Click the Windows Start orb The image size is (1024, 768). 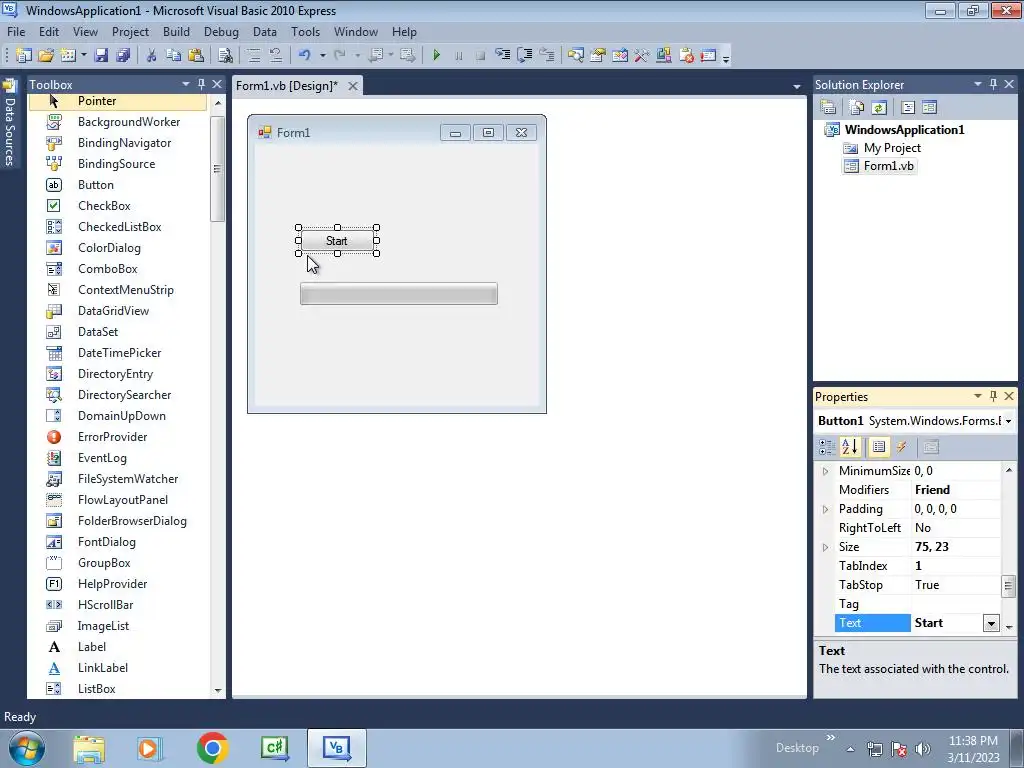[27, 748]
